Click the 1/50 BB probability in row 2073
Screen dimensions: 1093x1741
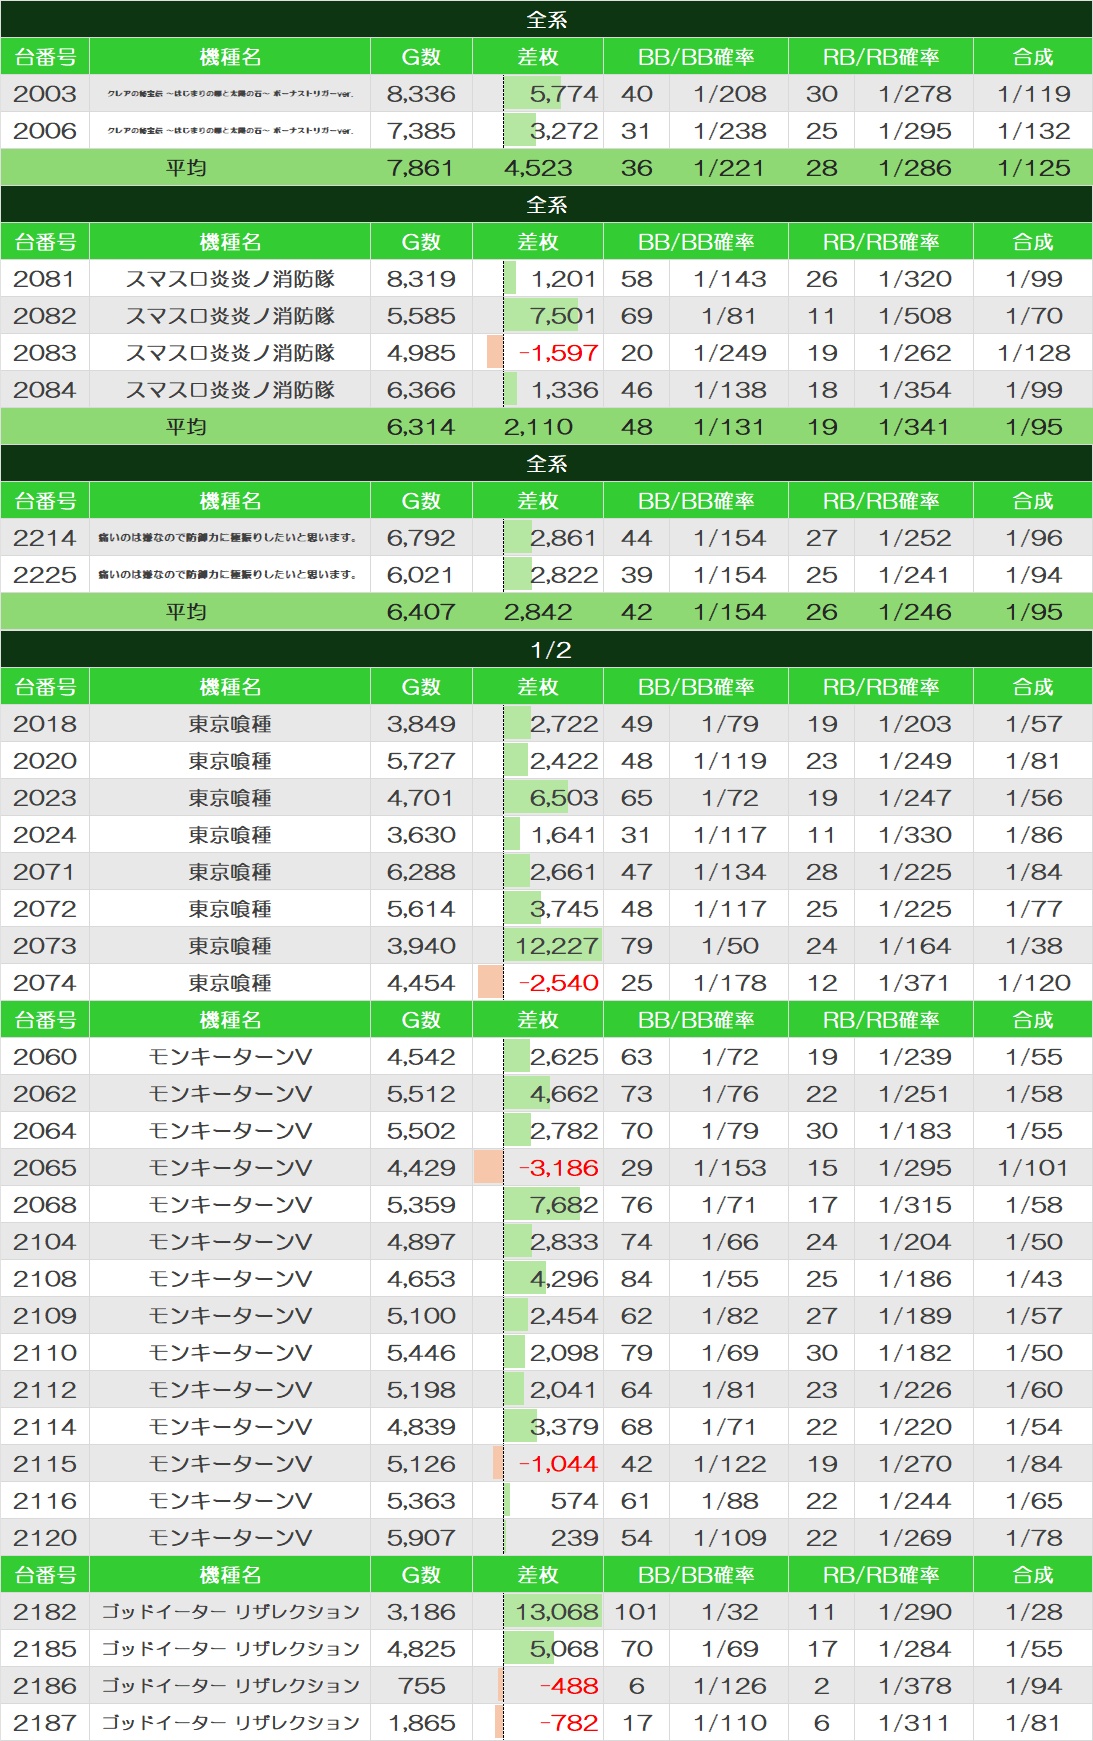pyautogui.click(x=729, y=946)
